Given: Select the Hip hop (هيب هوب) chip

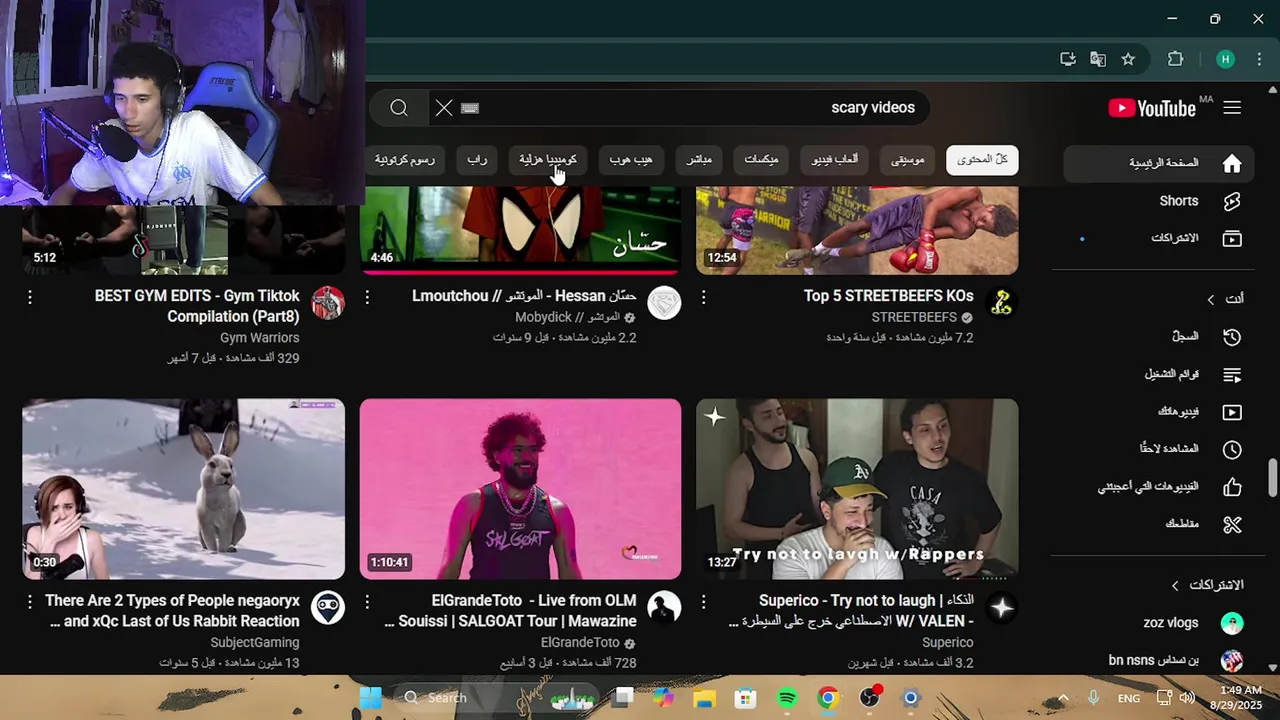Looking at the screenshot, I should (631, 160).
